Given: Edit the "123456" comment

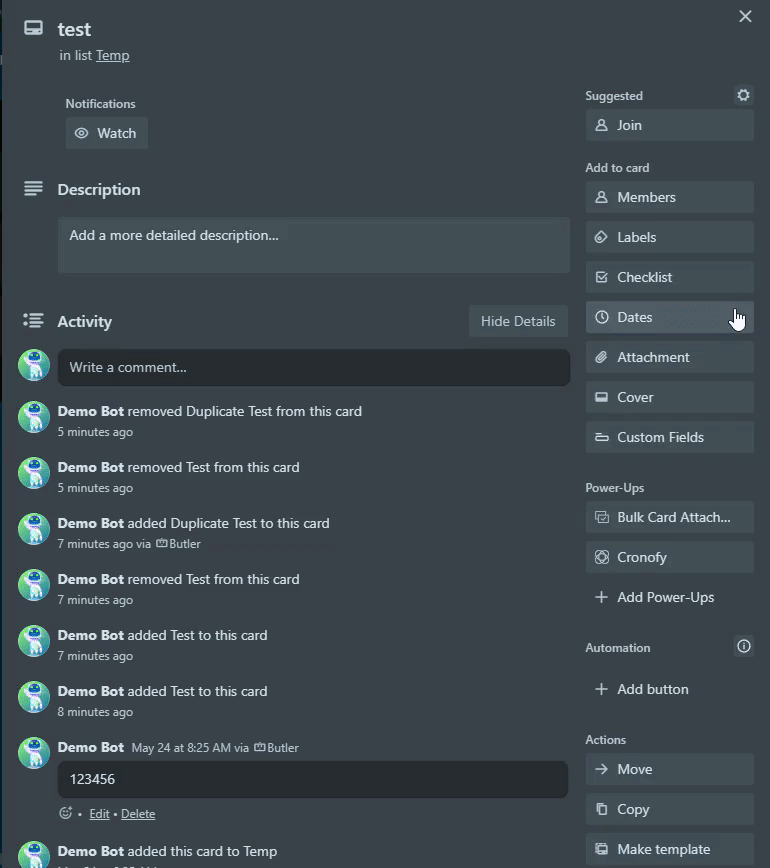Looking at the screenshot, I should 99,813.
